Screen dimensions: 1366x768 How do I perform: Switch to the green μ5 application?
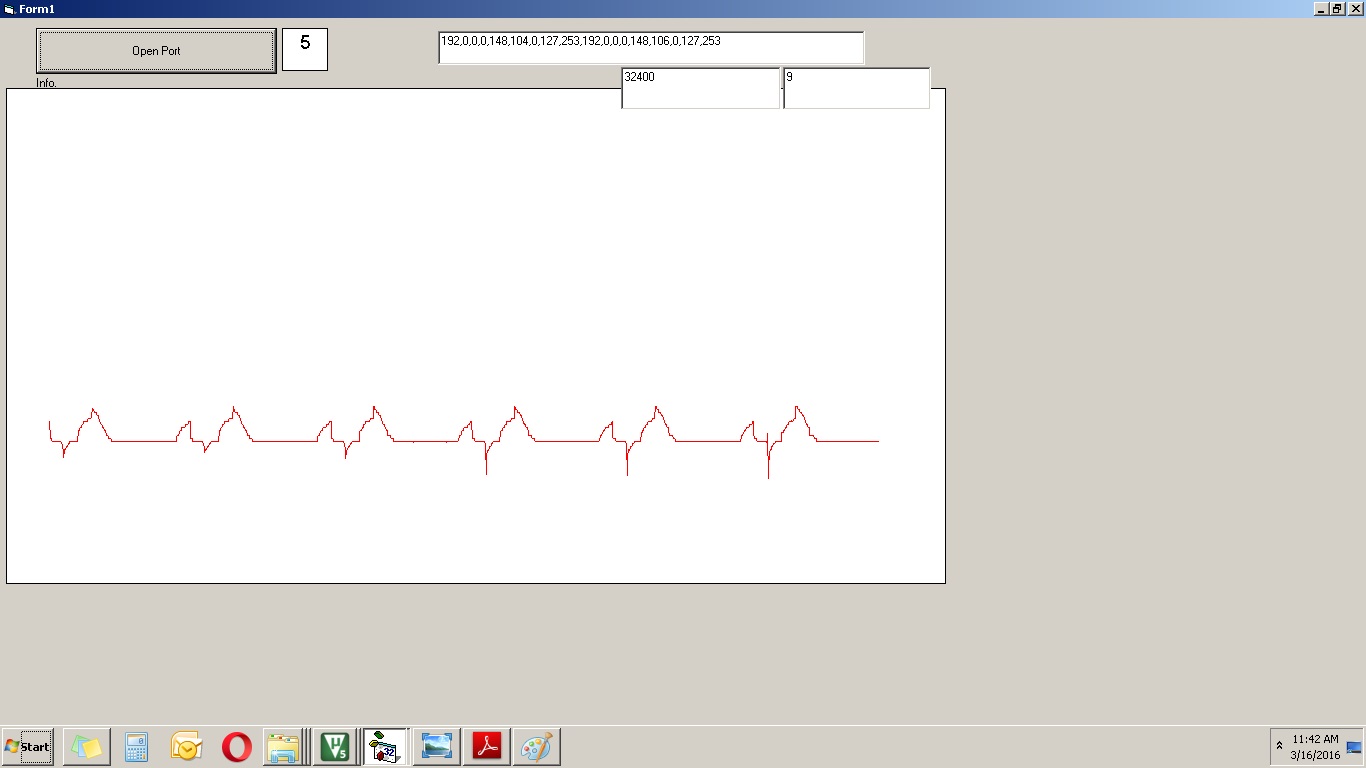[x=336, y=747]
